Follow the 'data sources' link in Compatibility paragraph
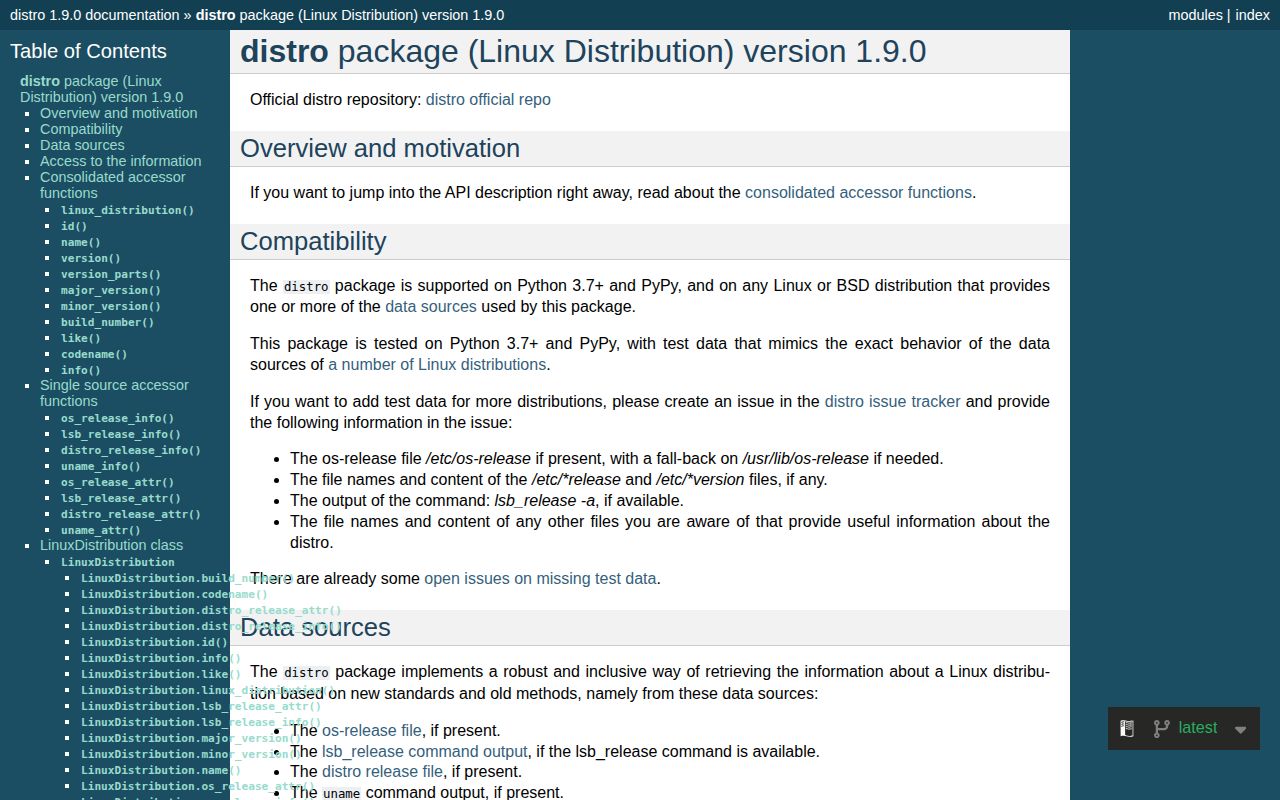 point(431,306)
